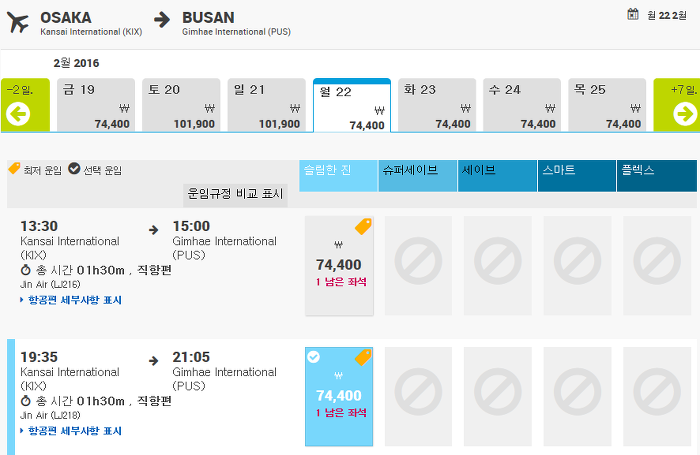The width and height of the screenshot is (700, 455).
Task: Select the 화 23 date tab
Action: tap(436, 105)
